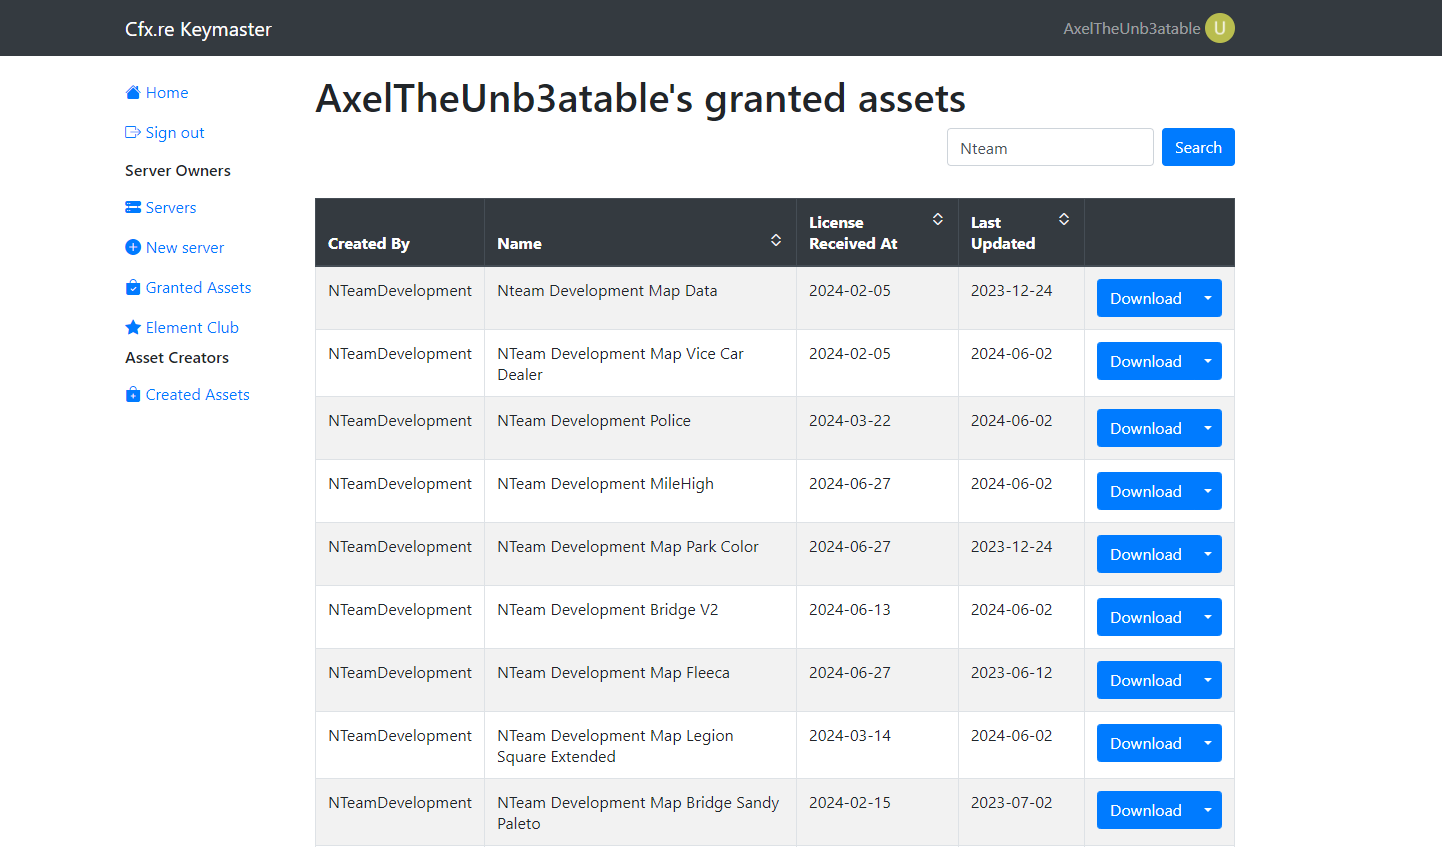Open Element Club link
This screenshot has width=1442, height=847.
(182, 328)
